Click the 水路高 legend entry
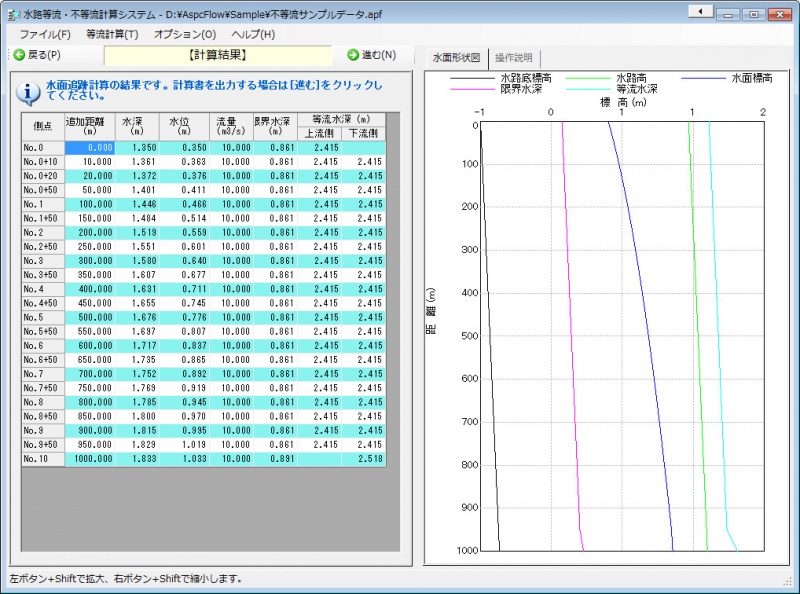800x594 pixels. click(x=607, y=78)
